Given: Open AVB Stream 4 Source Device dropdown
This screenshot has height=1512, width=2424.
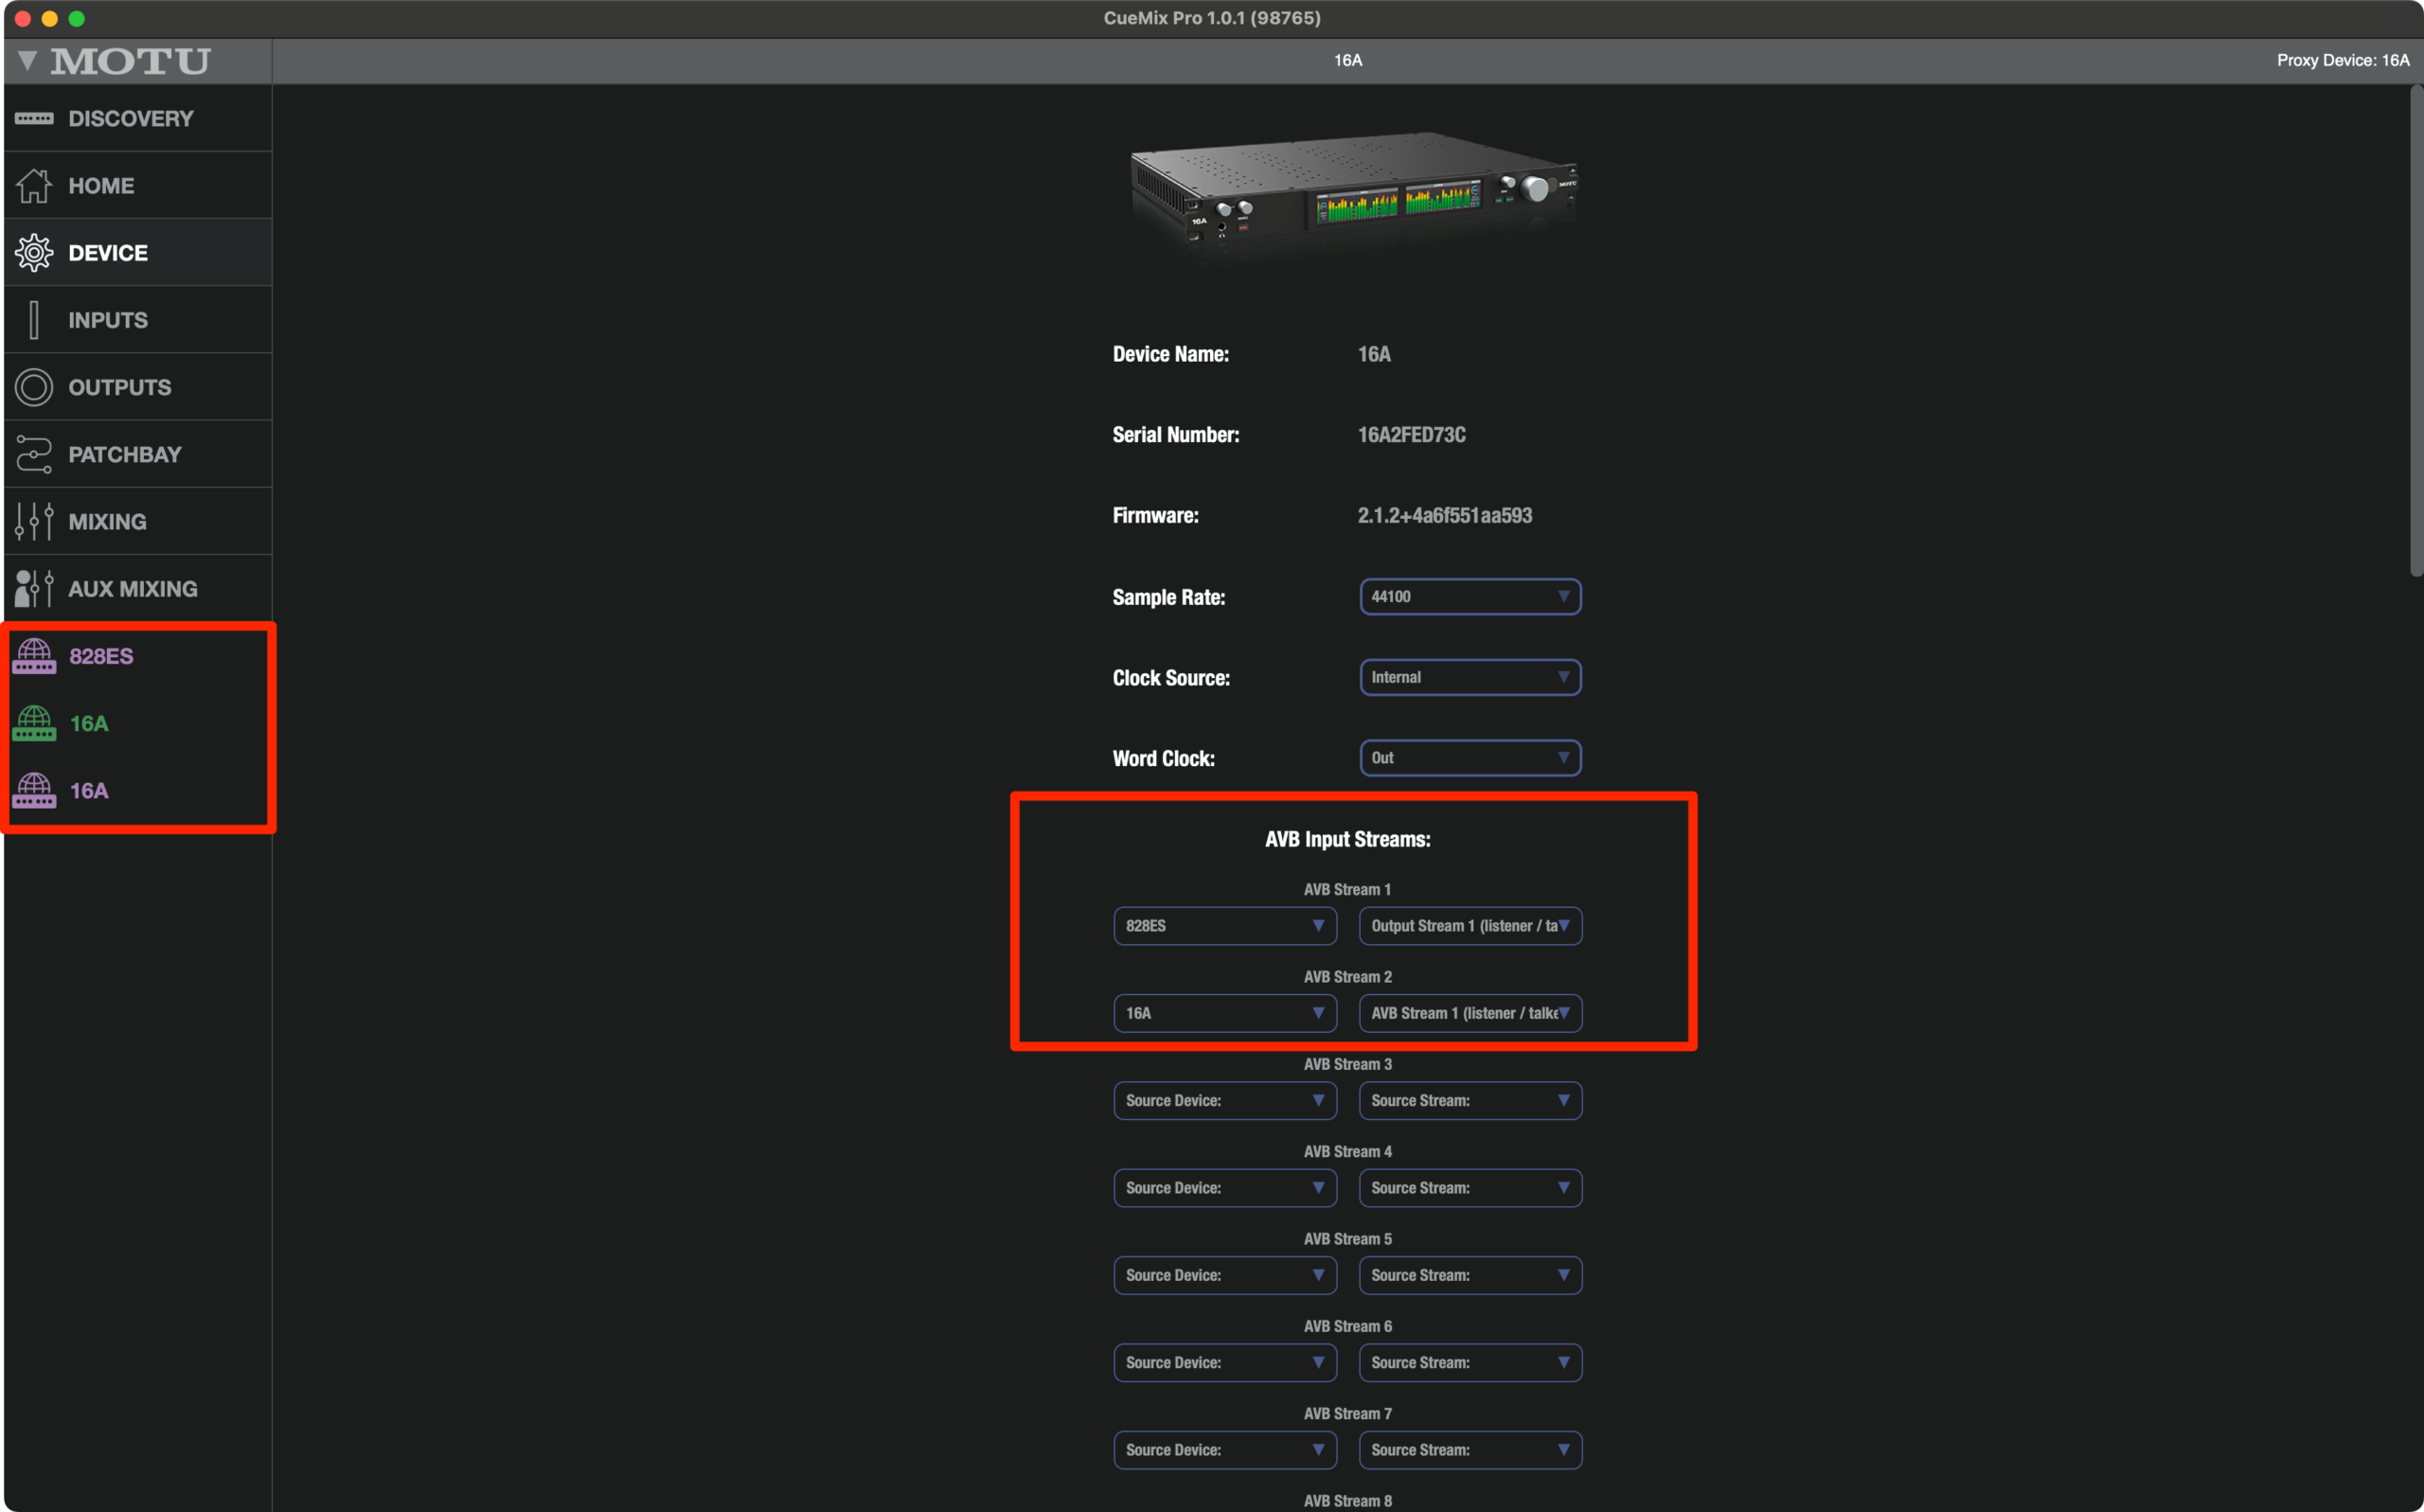Looking at the screenshot, I should tap(1225, 1187).
